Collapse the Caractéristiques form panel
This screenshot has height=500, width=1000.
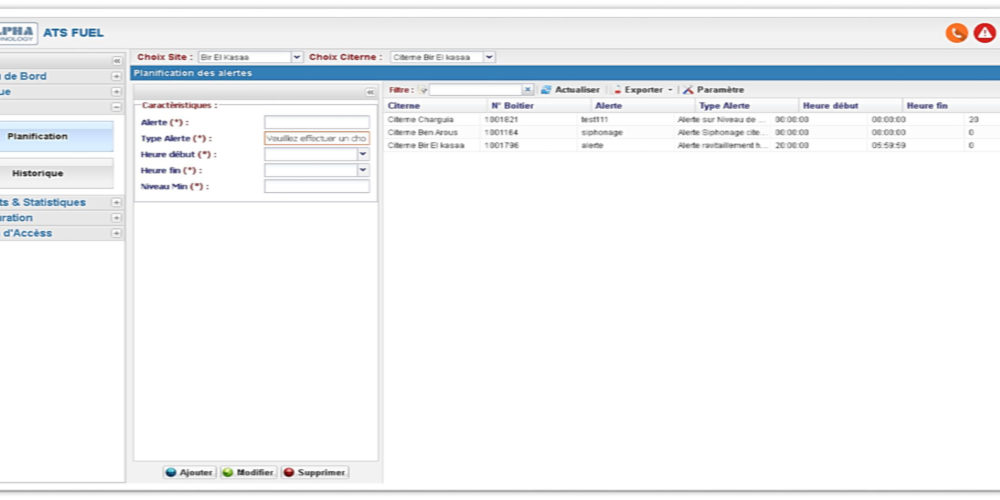370,92
